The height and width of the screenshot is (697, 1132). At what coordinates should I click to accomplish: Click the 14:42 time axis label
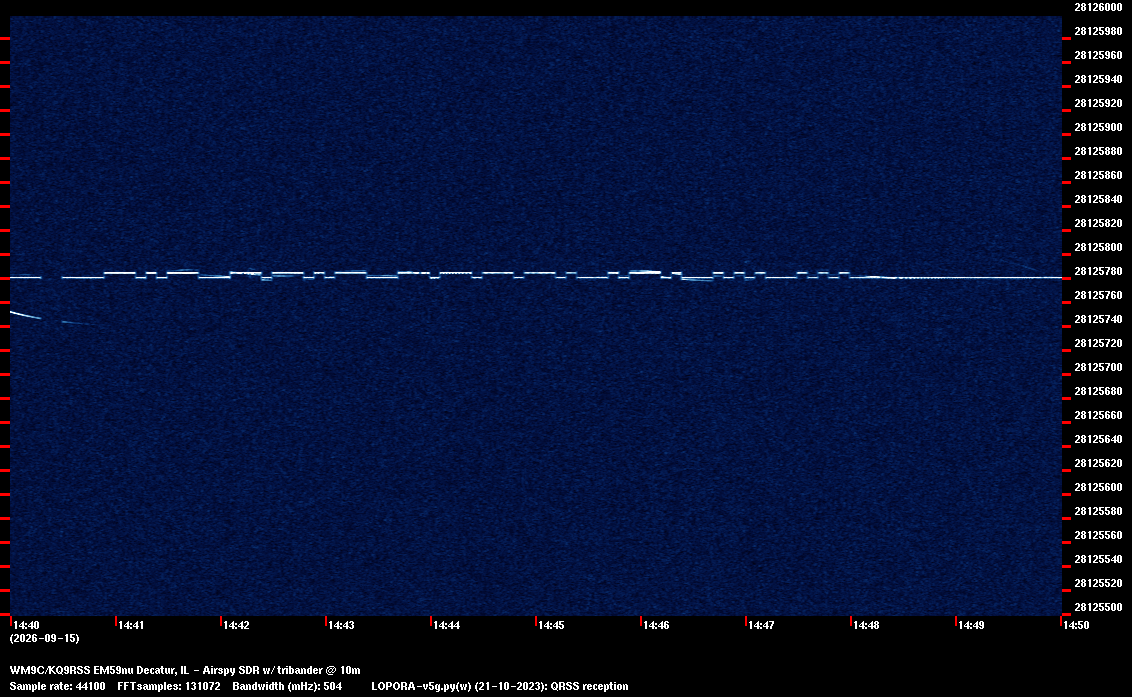point(236,625)
